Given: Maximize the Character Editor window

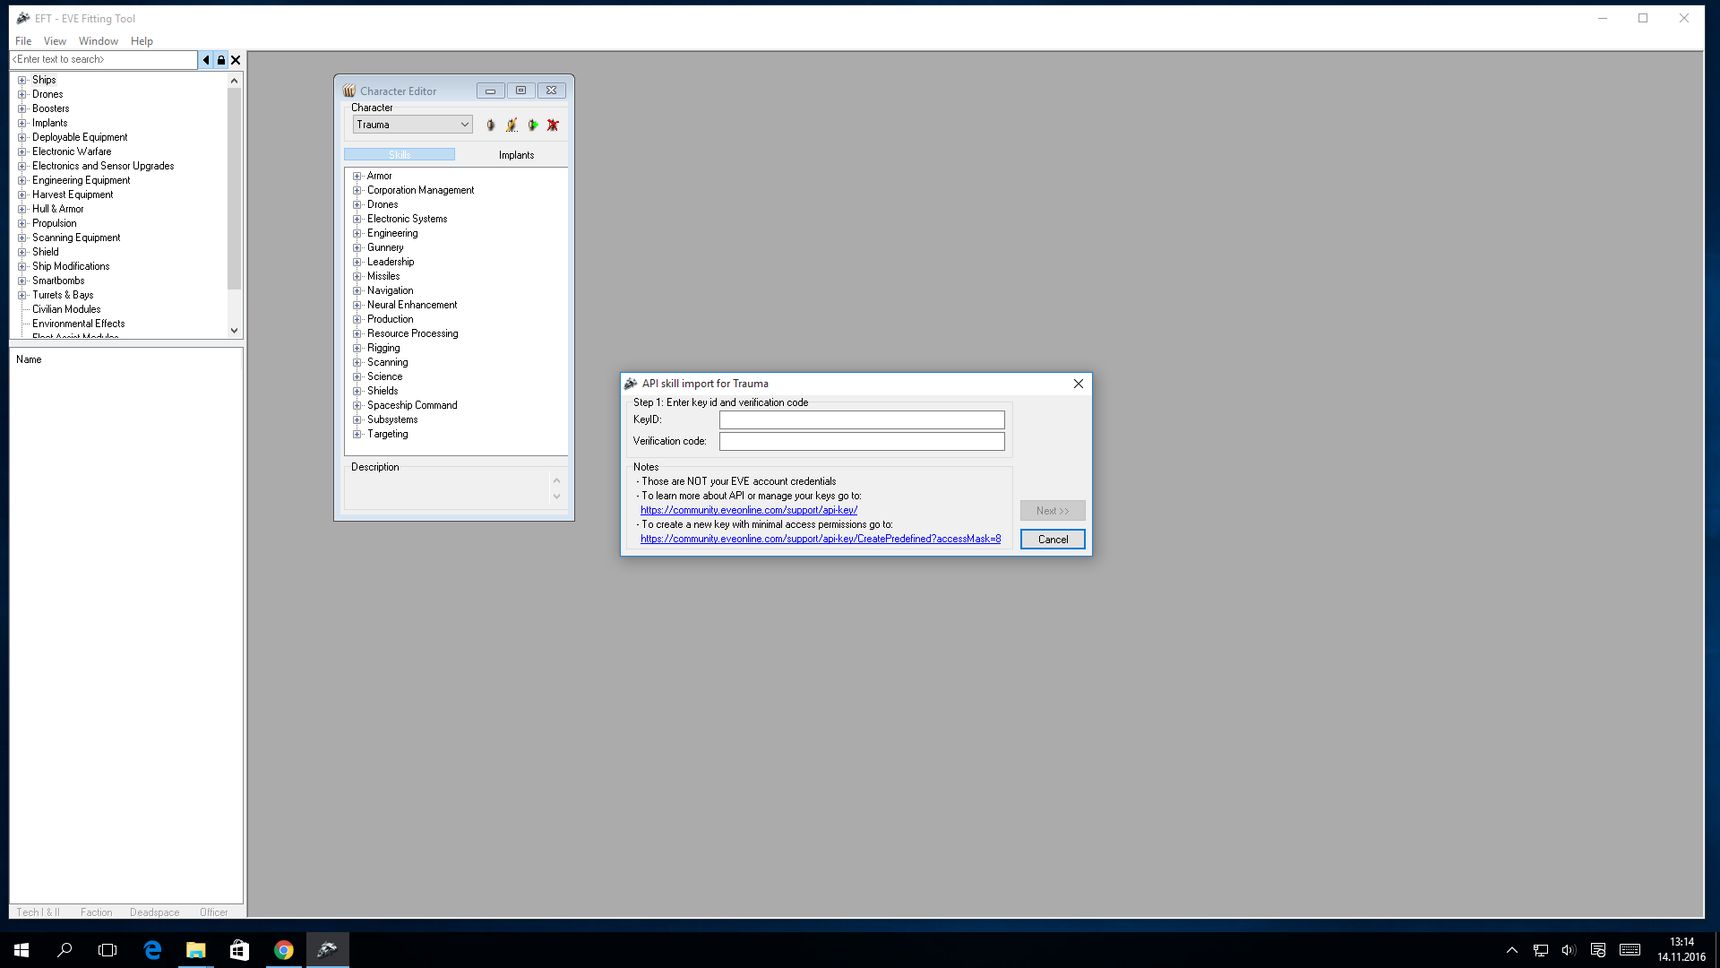Looking at the screenshot, I should (520, 91).
